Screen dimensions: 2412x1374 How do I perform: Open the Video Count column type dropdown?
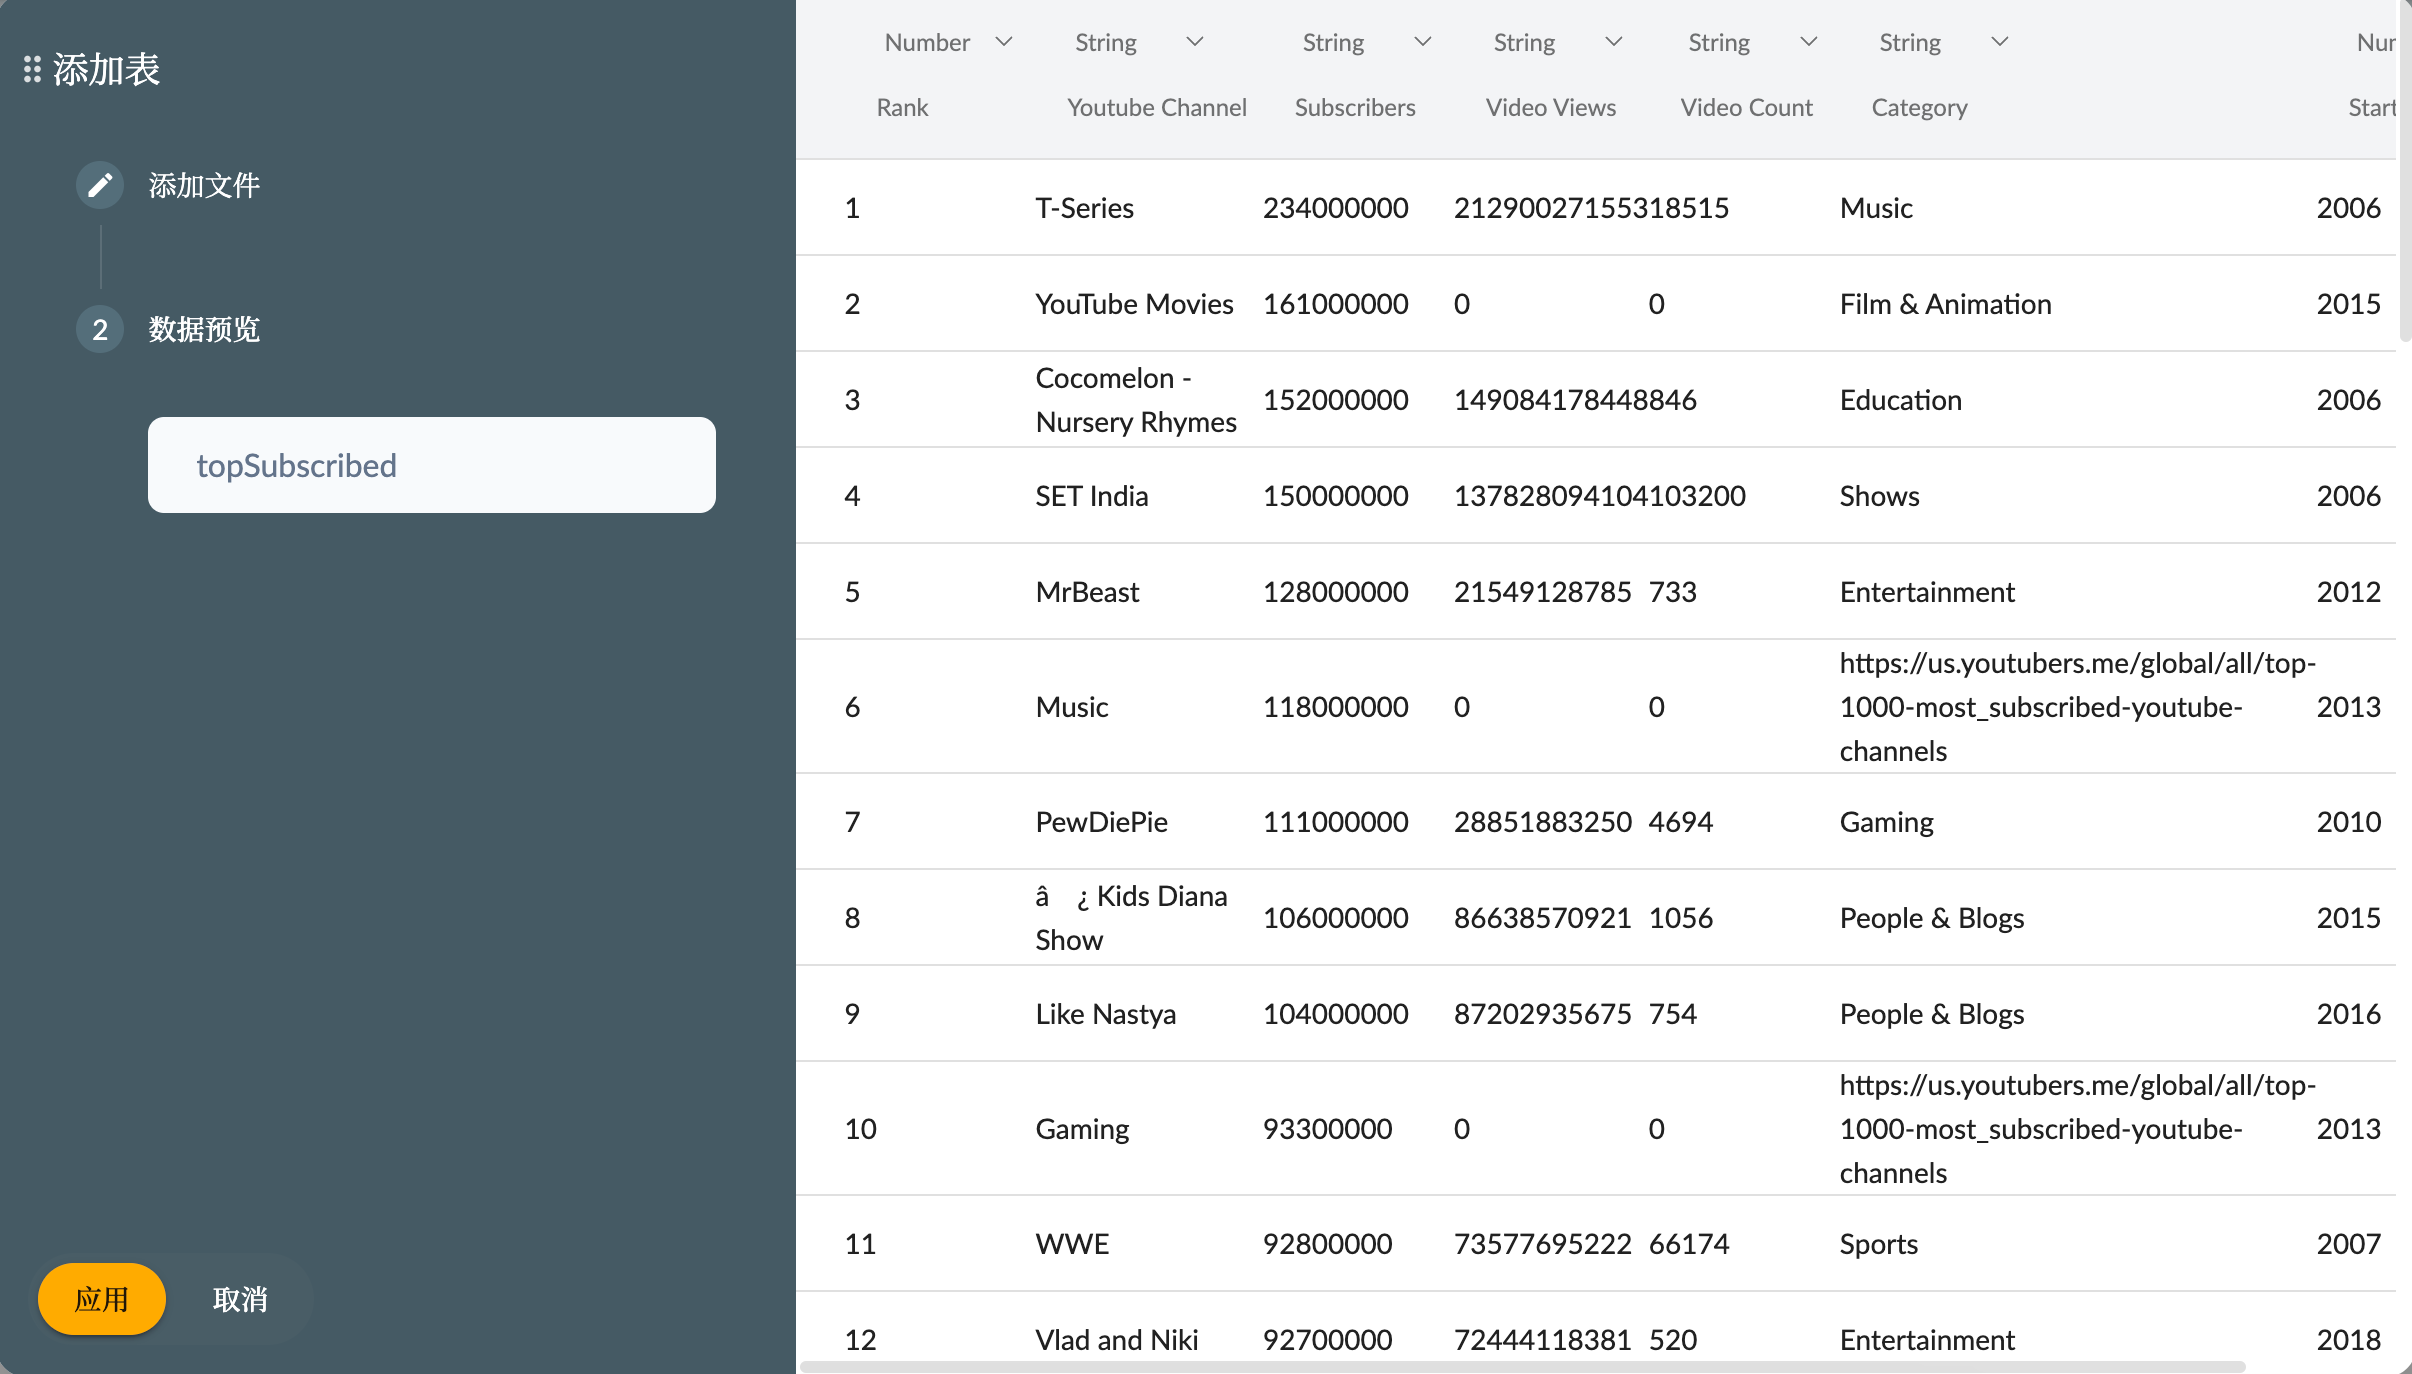tap(1808, 42)
